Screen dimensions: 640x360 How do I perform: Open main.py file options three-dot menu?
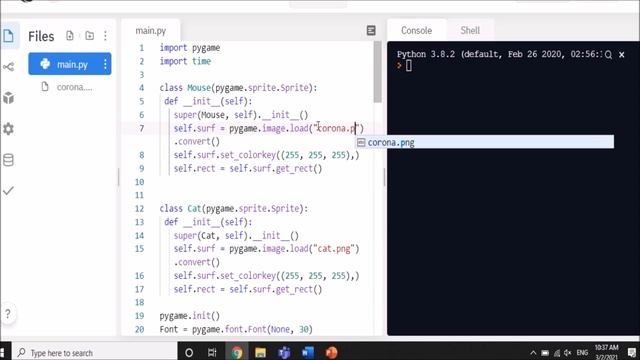tap(105, 64)
